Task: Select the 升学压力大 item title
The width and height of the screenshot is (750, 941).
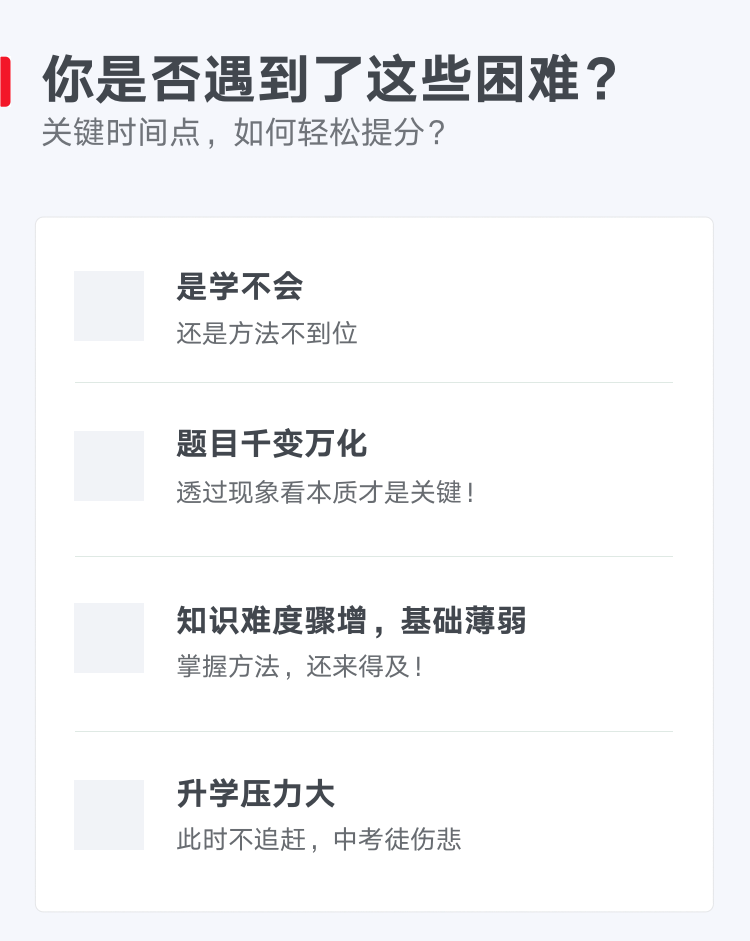Action: pos(256,793)
